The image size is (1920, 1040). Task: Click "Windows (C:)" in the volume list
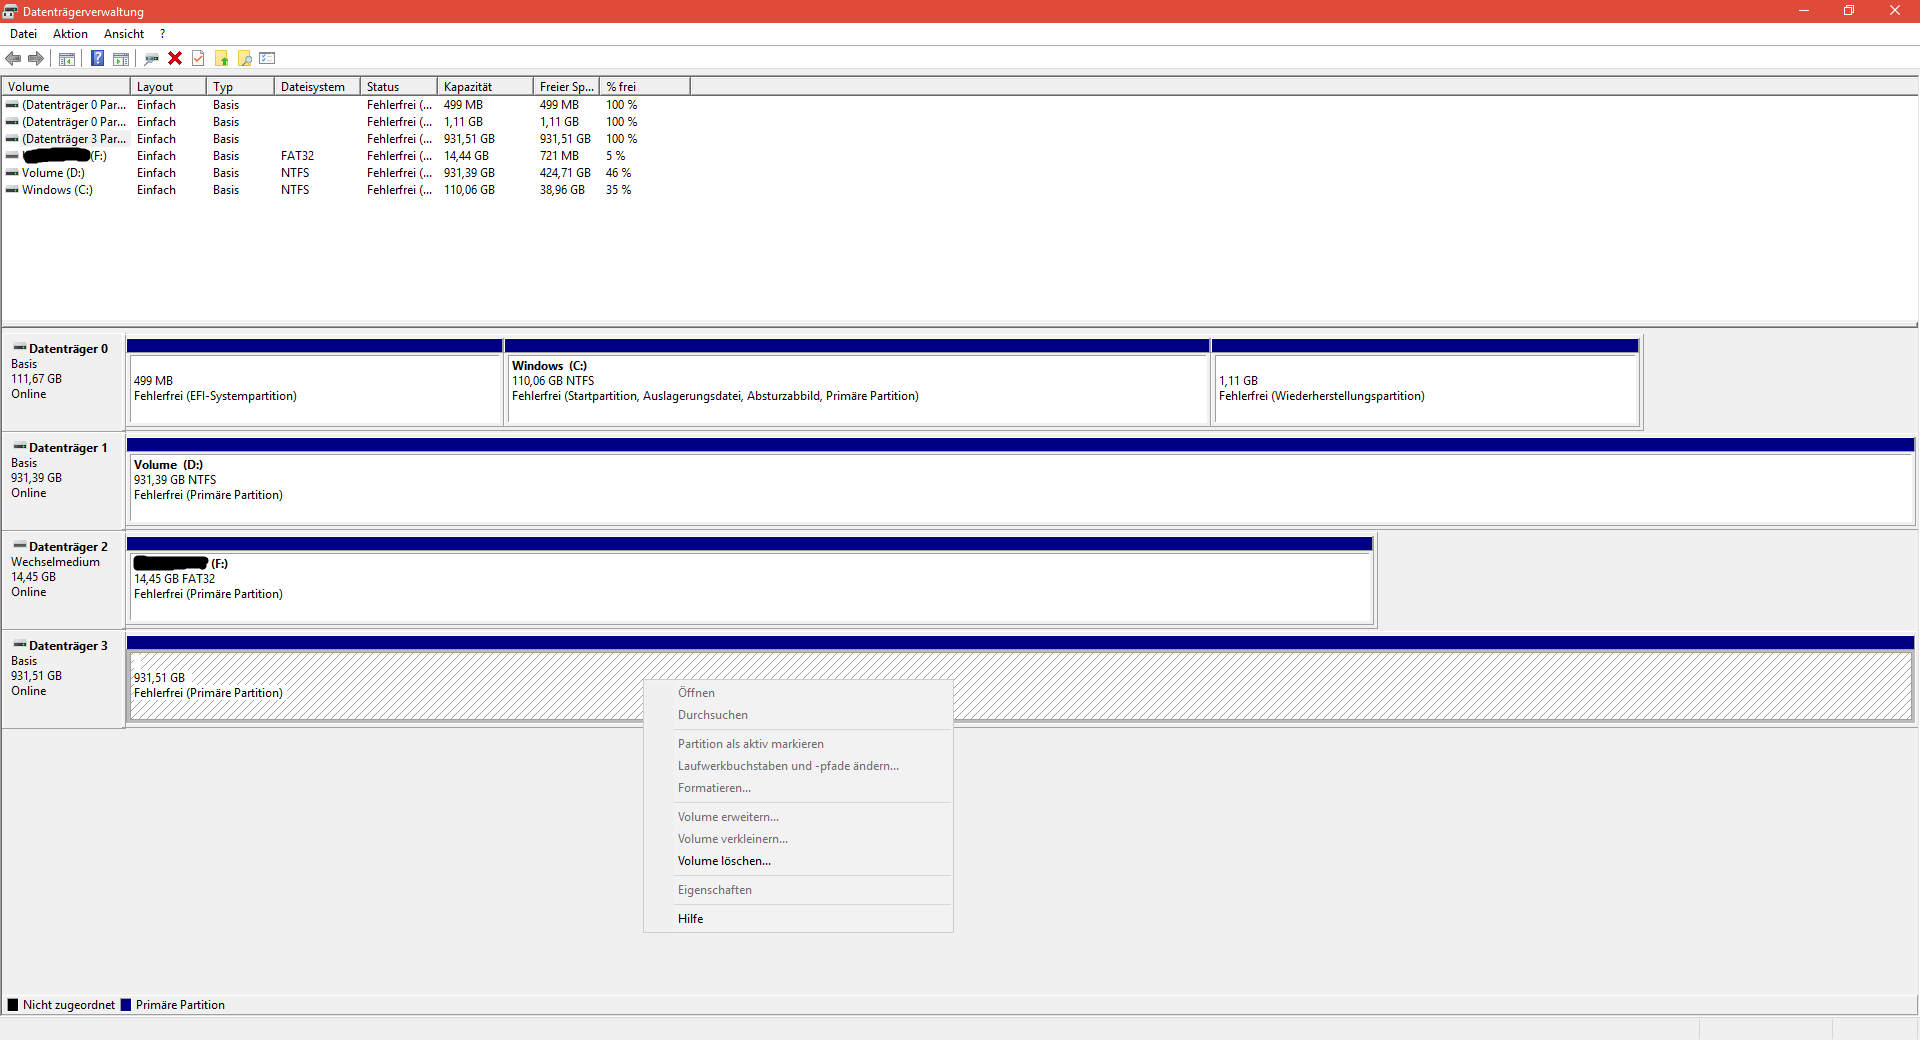57,190
